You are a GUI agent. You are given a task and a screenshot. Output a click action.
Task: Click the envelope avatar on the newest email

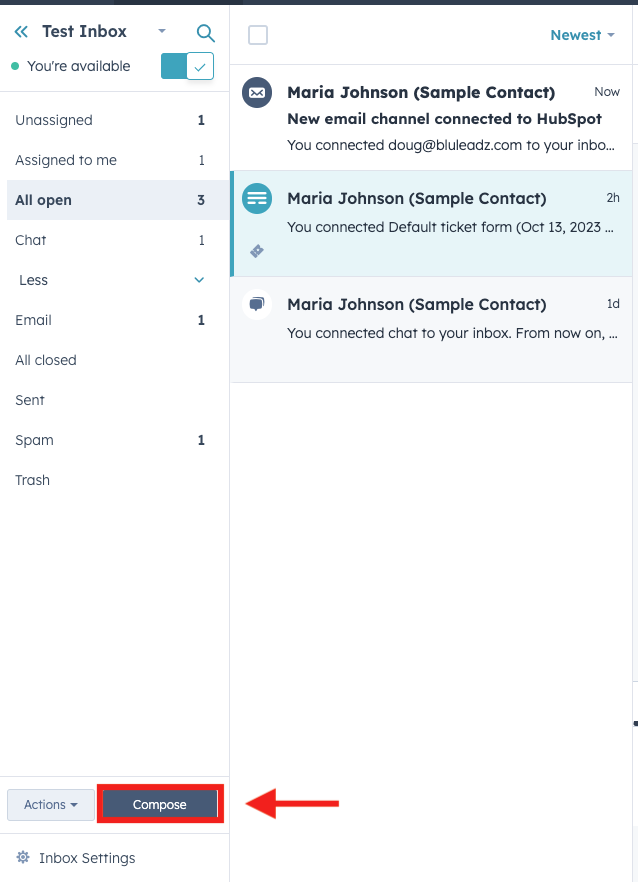[x=257, y=93]
